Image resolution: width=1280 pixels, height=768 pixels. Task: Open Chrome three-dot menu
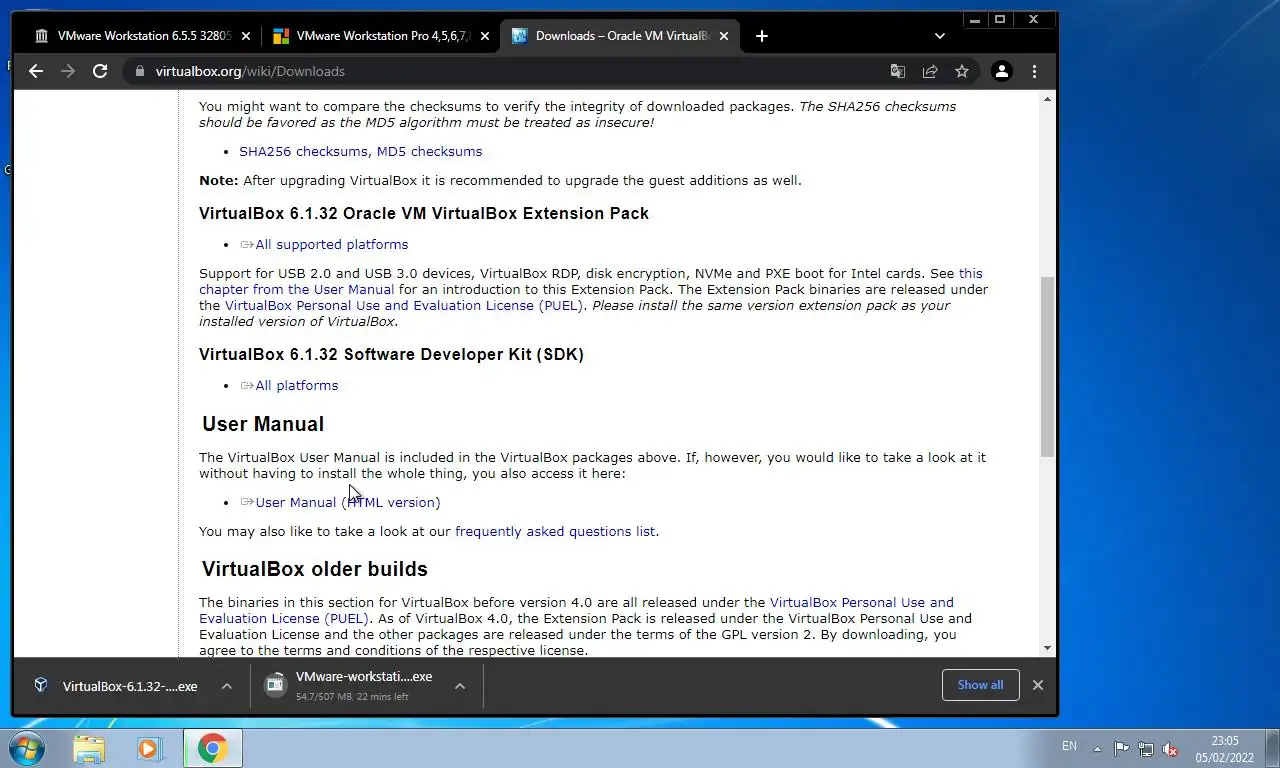coord(1034,71)
